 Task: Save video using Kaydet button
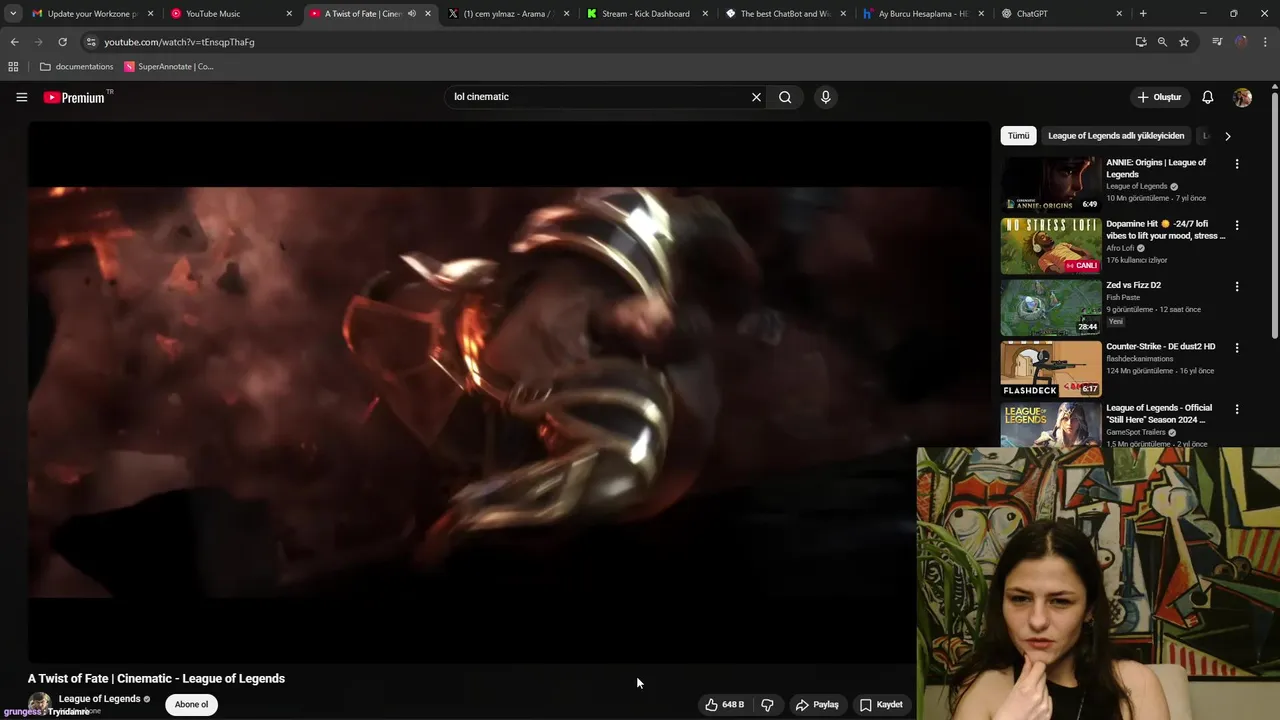click(x=881, y=704)
